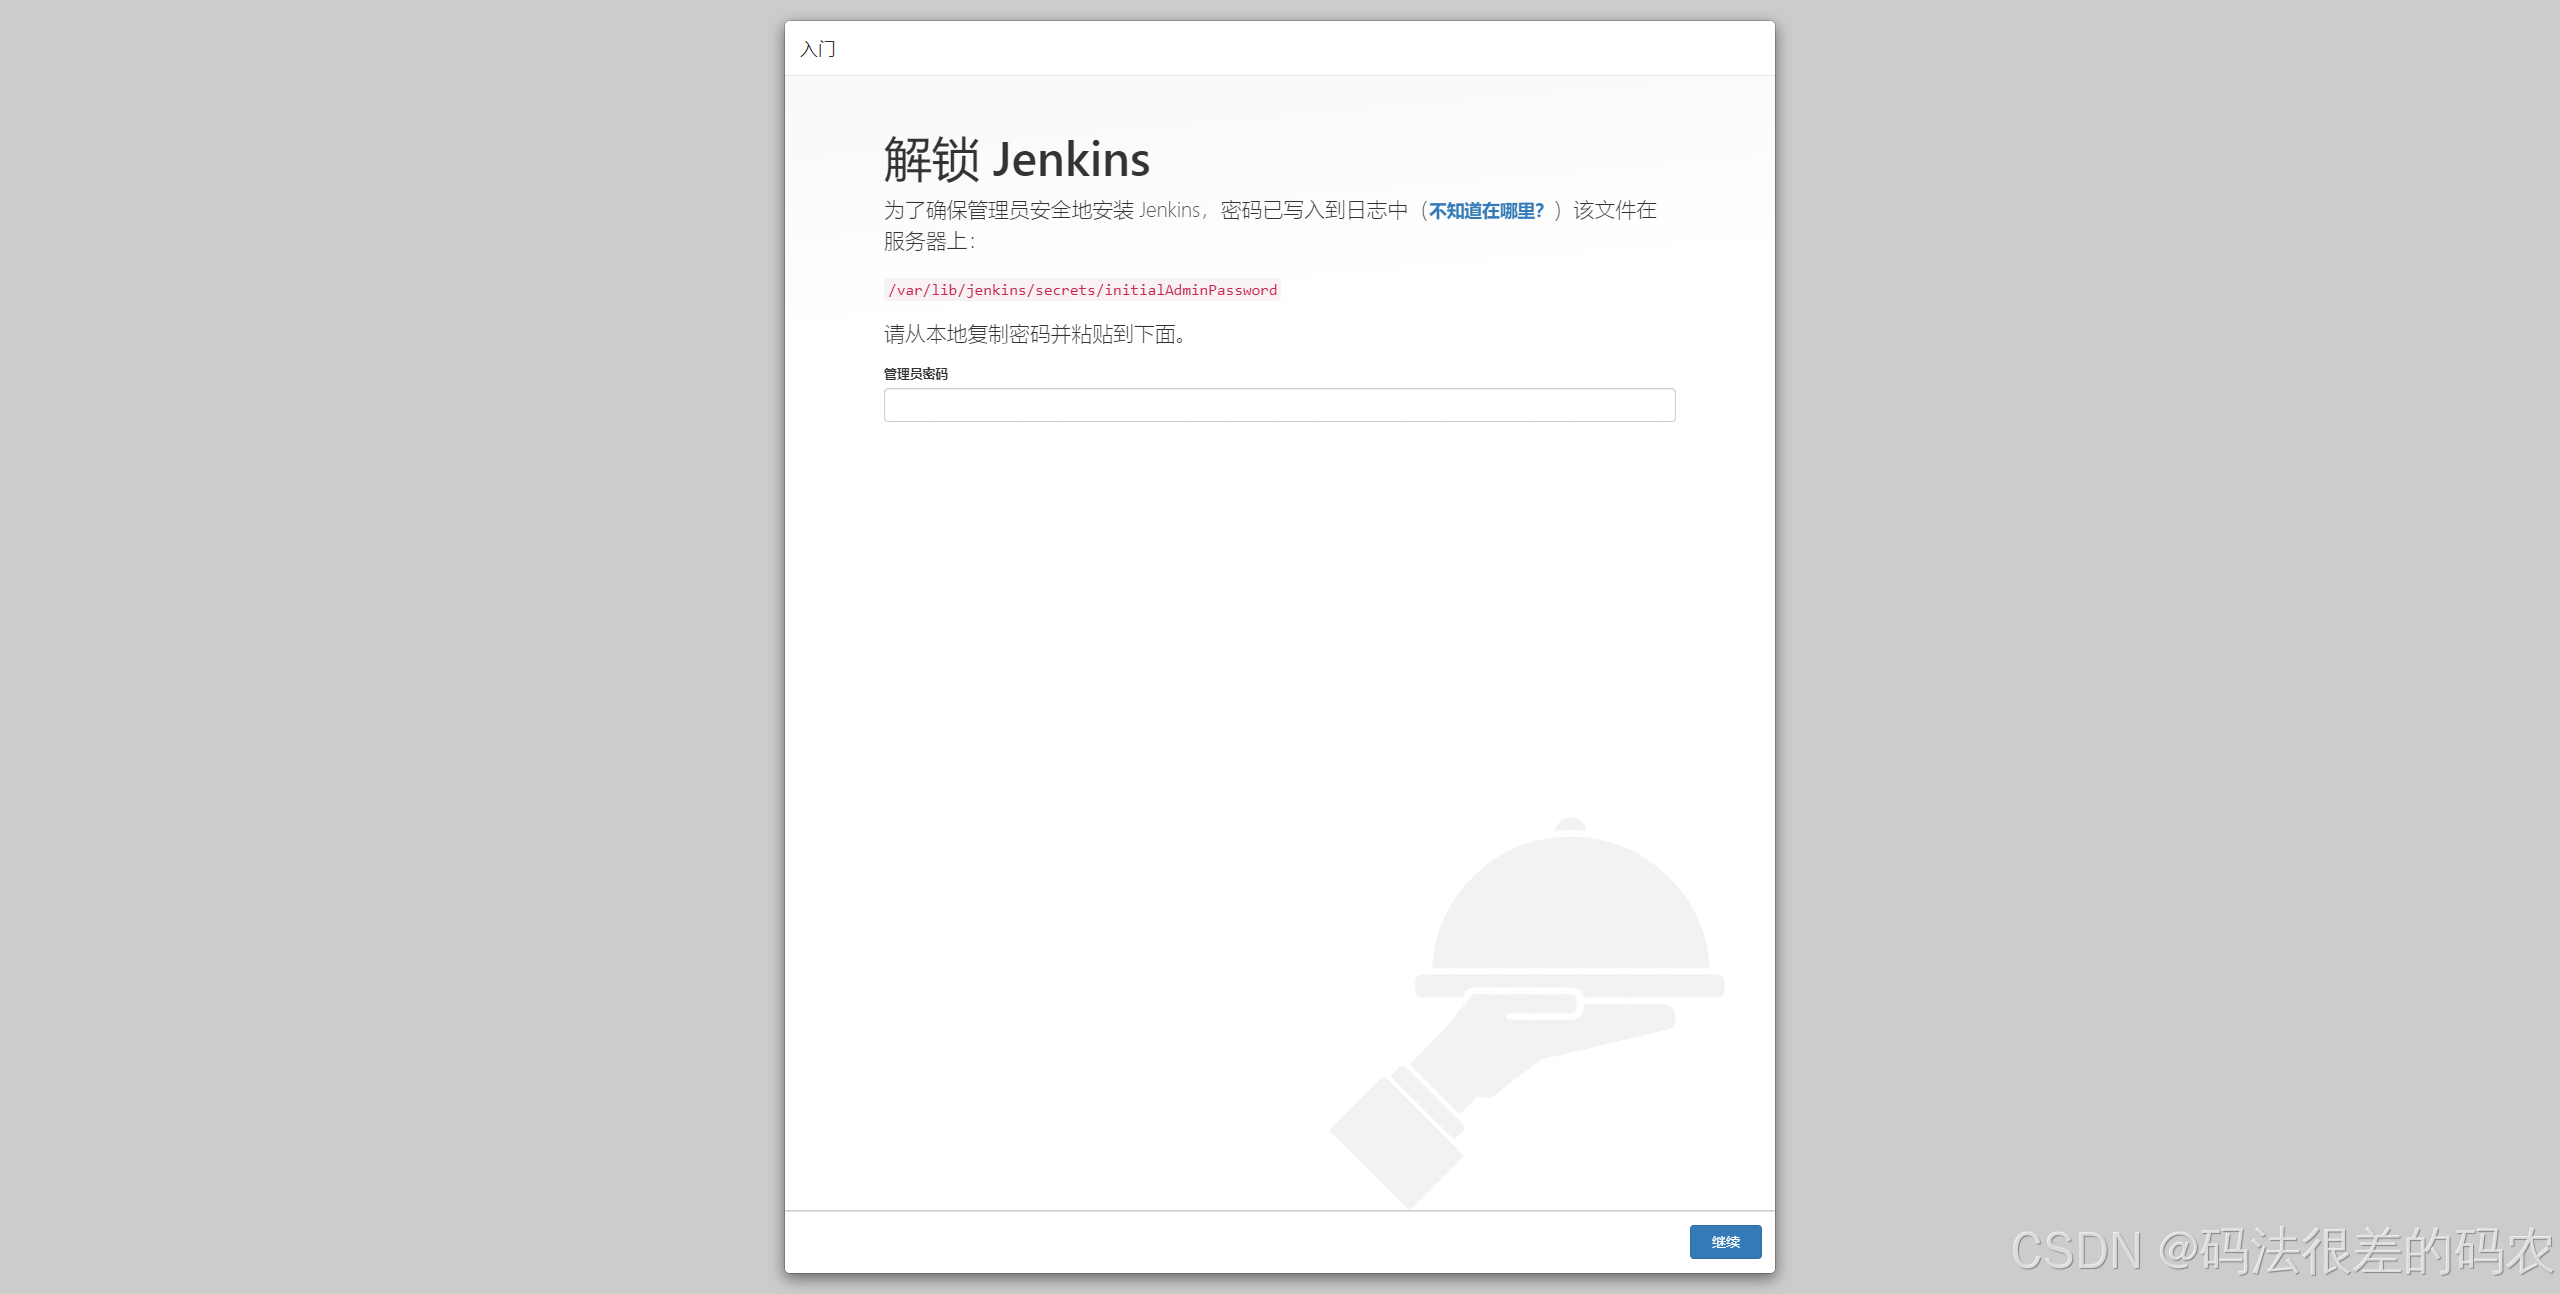
Task: Click the 为了确保管理员安全地安装 description text
Action: coord(1008,211)
